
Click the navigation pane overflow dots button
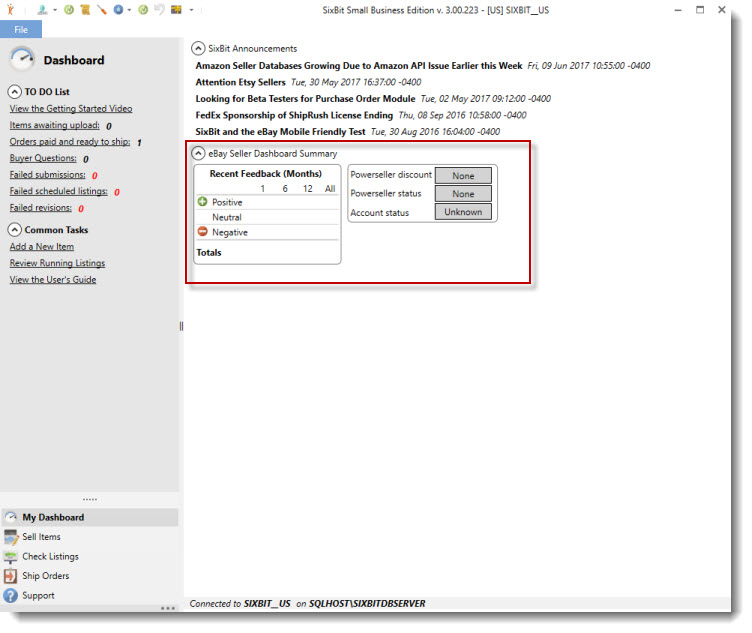168,608
